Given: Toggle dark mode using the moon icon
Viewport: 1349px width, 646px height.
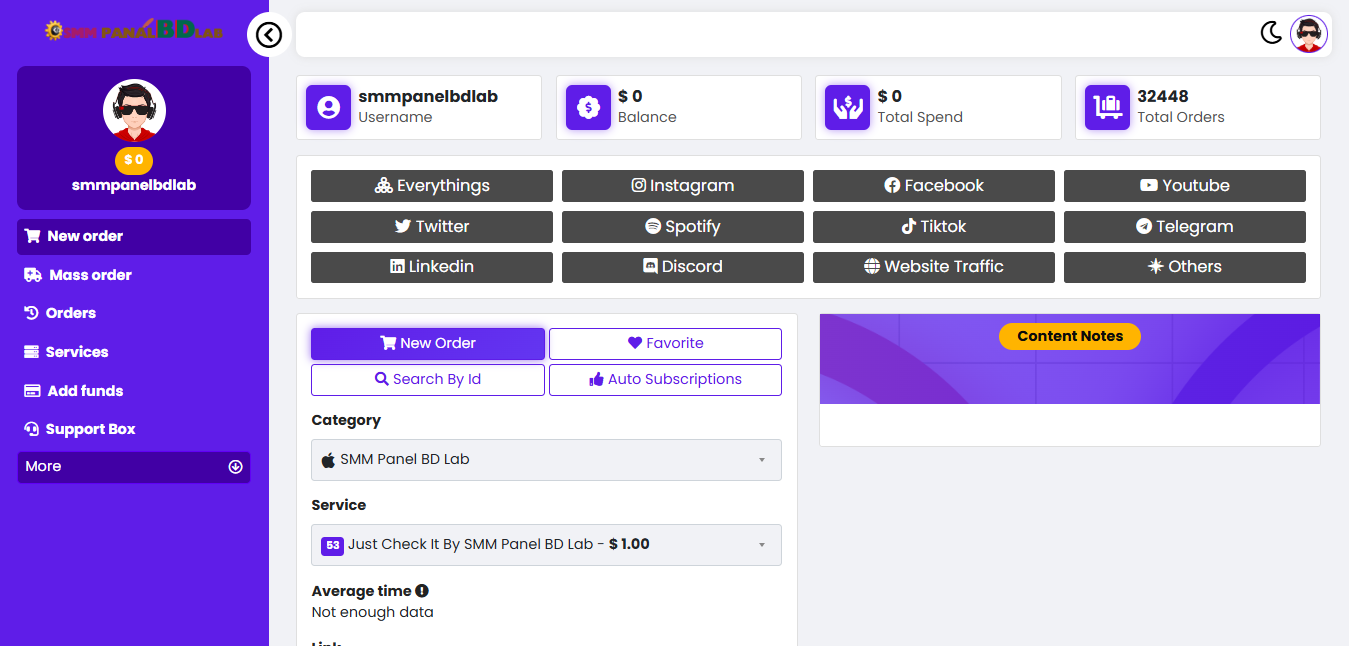Looking at the screenshot, I should (x=1271, y=33).
